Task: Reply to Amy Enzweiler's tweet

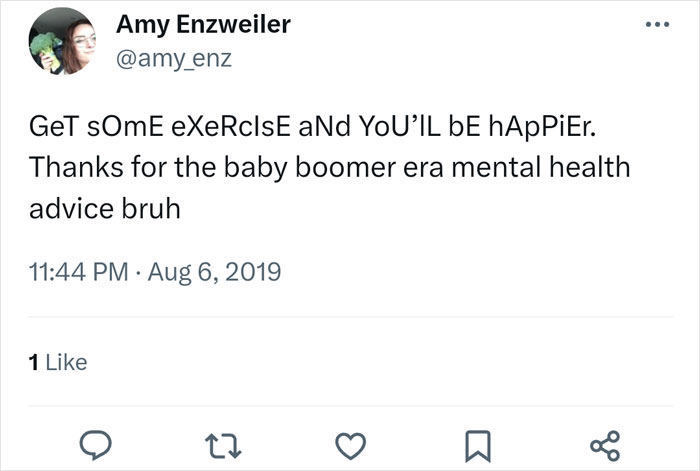Action: click(x=95, y=445)
